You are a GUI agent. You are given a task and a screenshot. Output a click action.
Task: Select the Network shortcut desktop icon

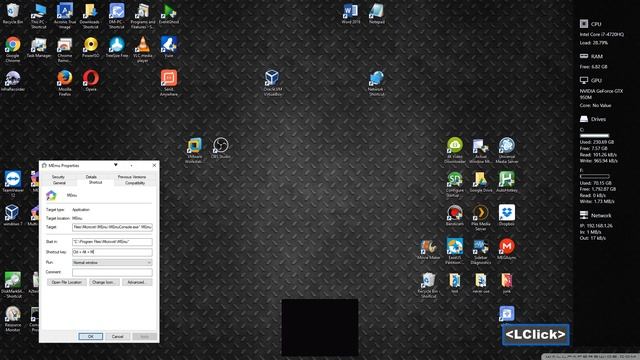[376, 78]
